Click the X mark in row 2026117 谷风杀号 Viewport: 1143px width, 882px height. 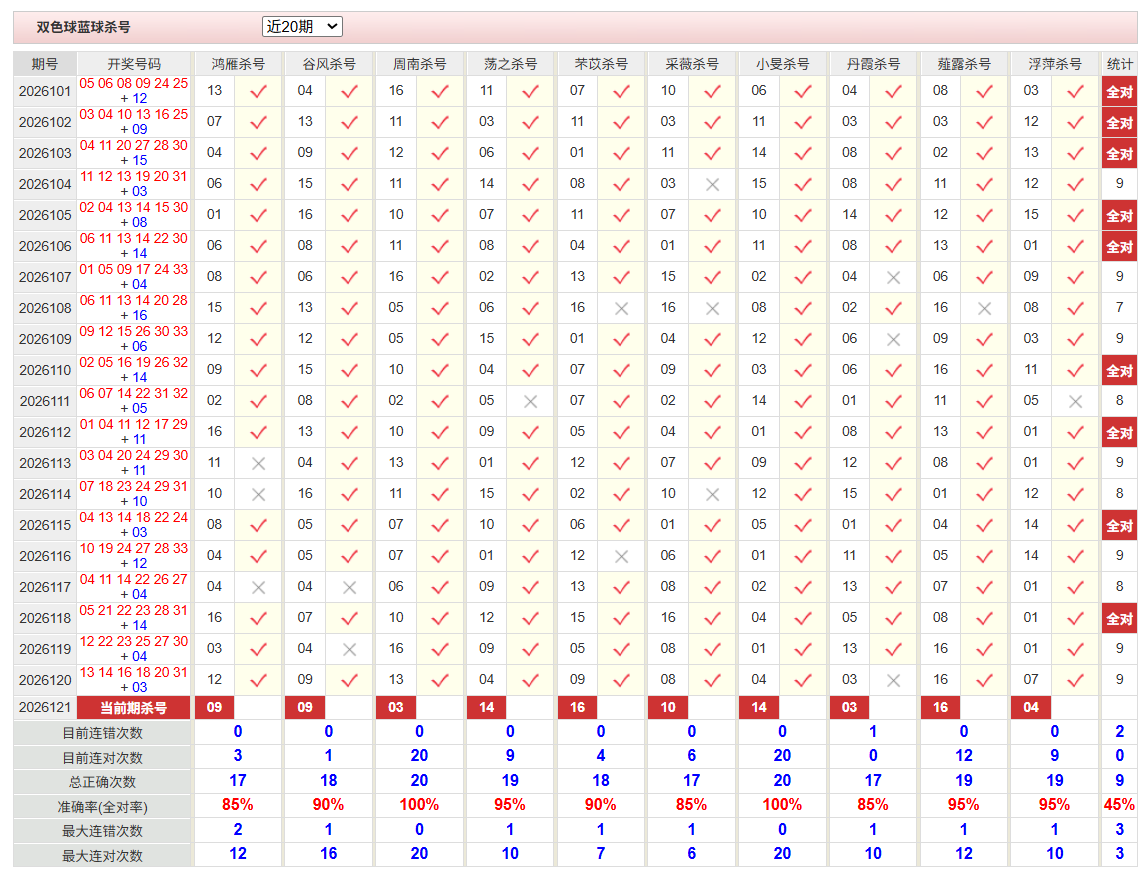point(349,588)
